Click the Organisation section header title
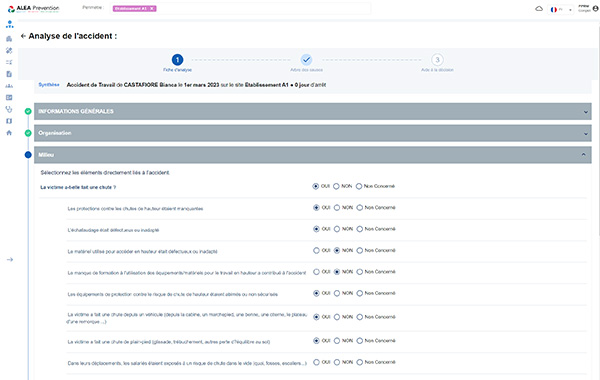 click(x=55, y=133)
